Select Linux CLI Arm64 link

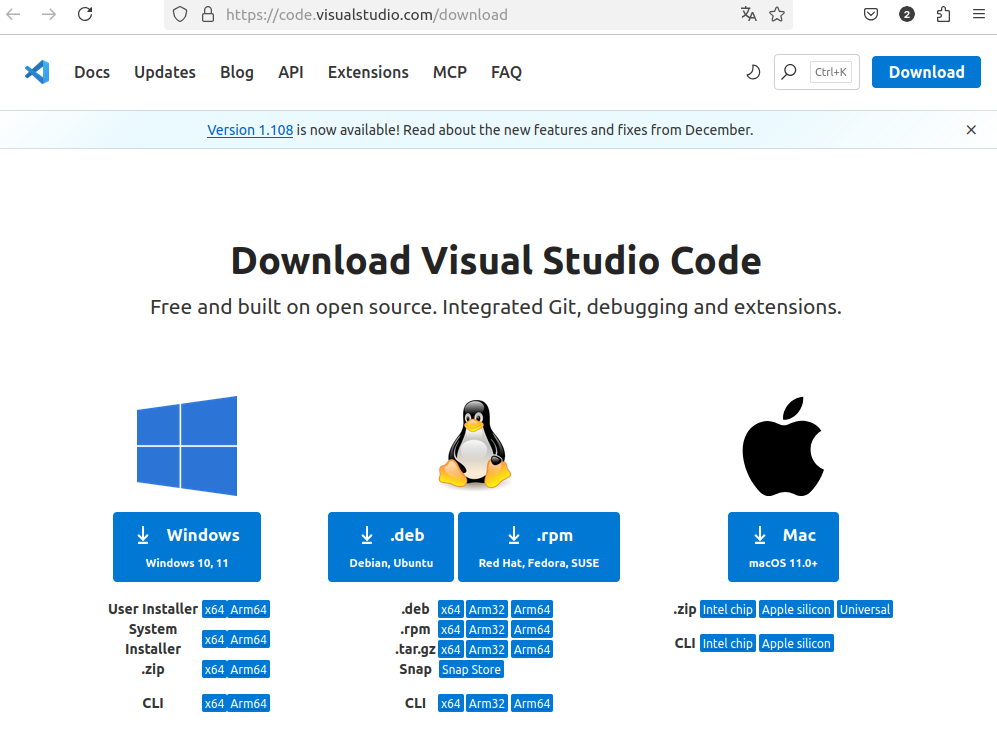pyautogui.click(x=532, y=703)
